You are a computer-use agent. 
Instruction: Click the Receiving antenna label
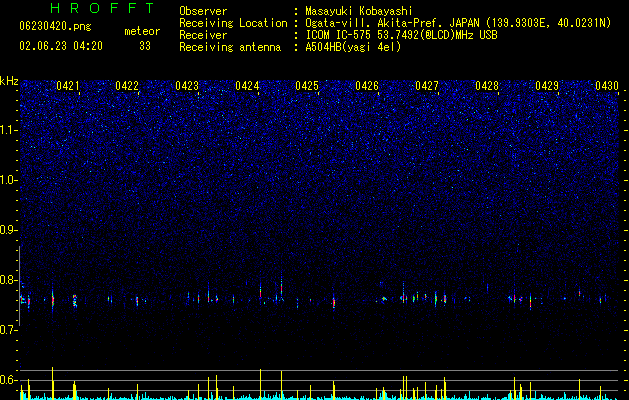pos(230,47)
